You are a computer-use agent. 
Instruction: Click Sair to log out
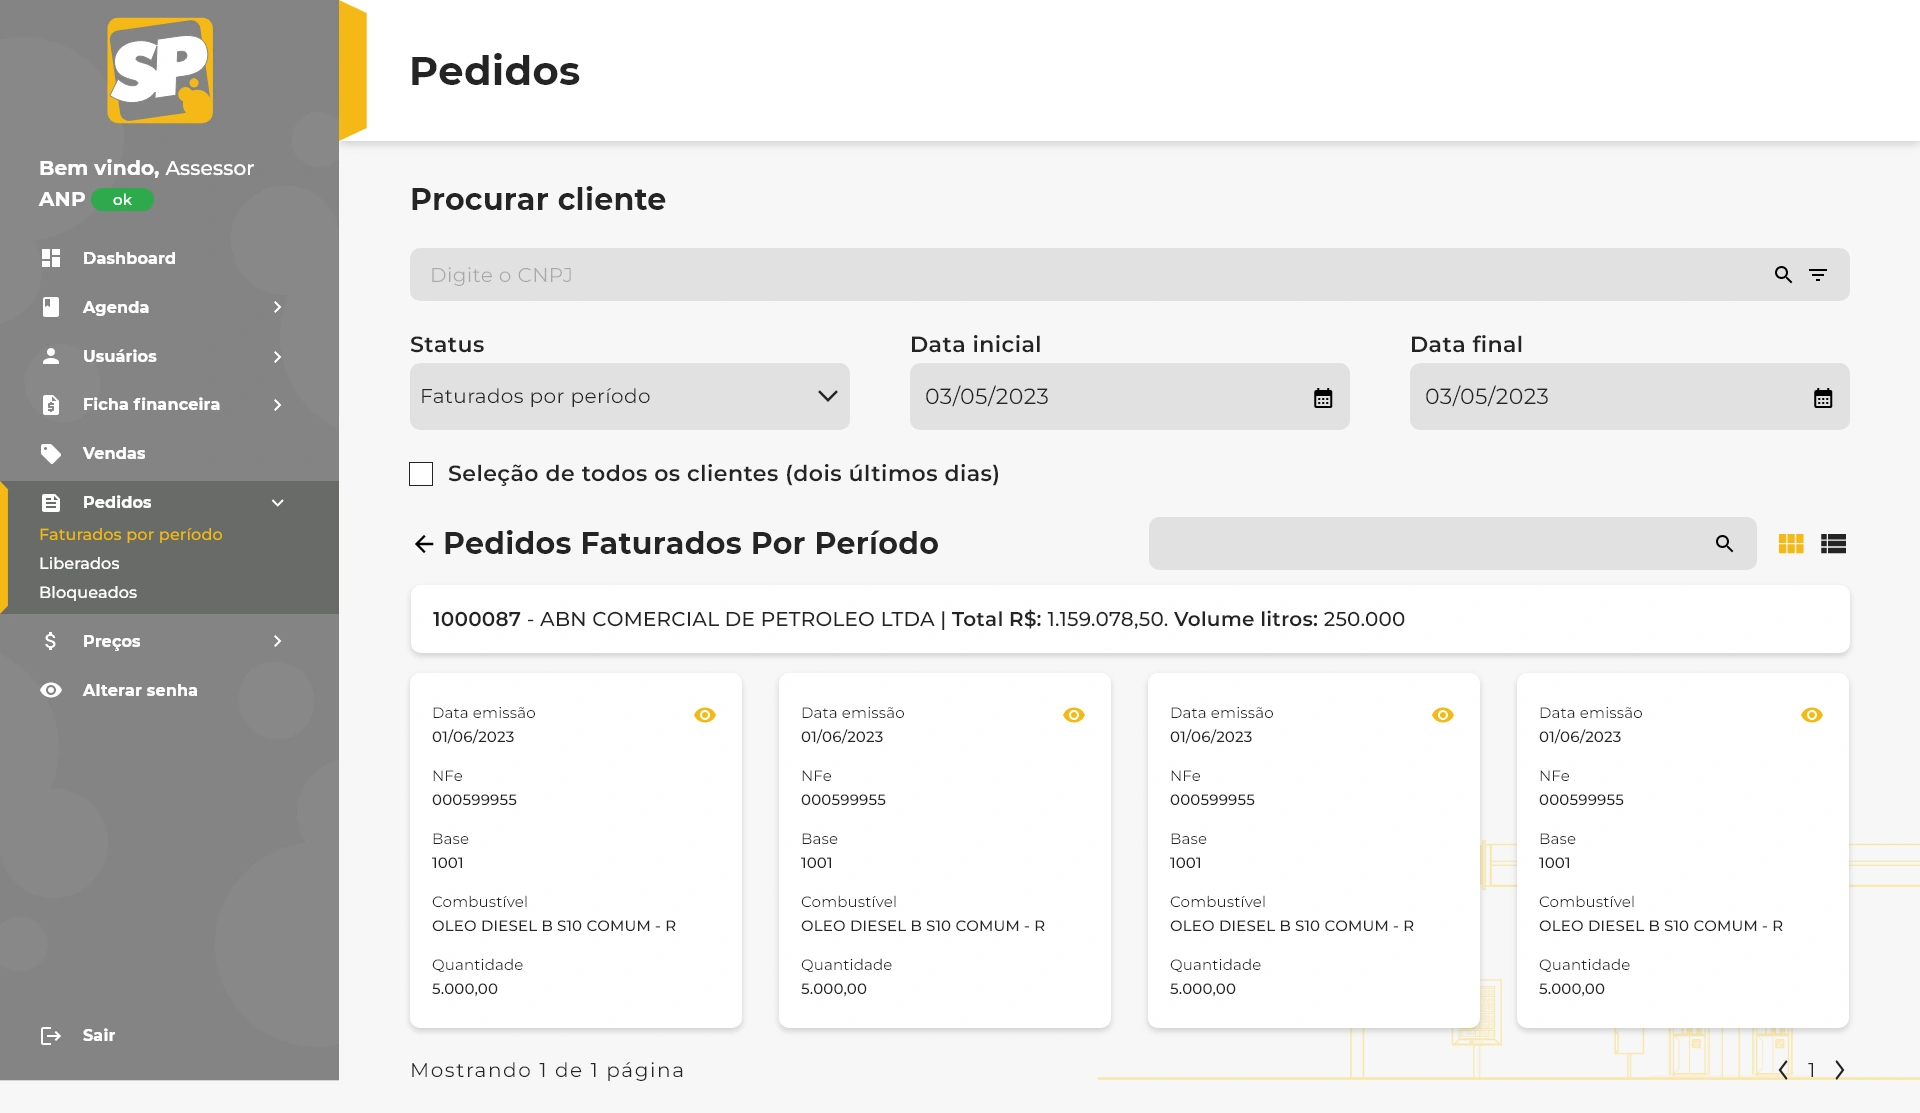pyautogui.click(x=98, y=1036)
